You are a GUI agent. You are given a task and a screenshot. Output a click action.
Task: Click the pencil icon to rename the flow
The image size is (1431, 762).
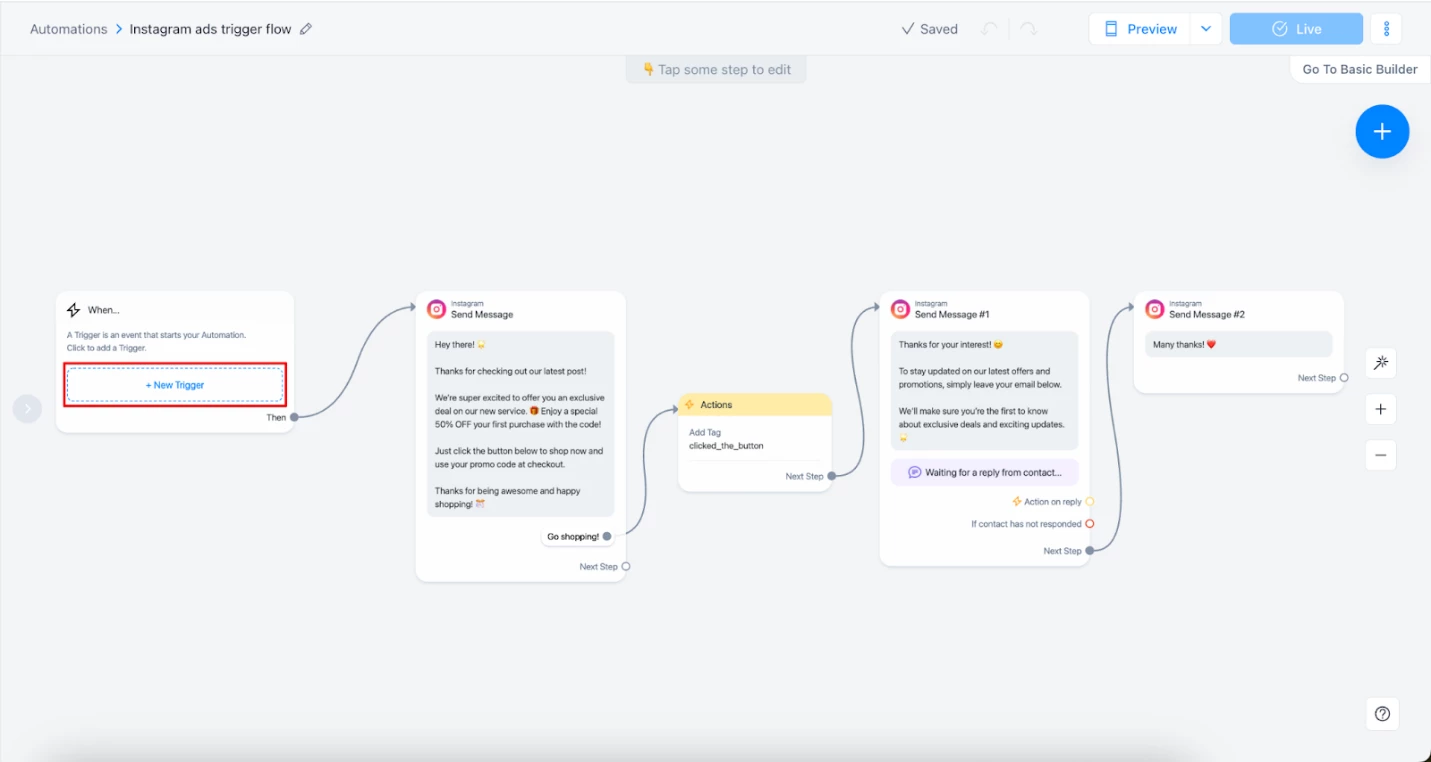306,29
